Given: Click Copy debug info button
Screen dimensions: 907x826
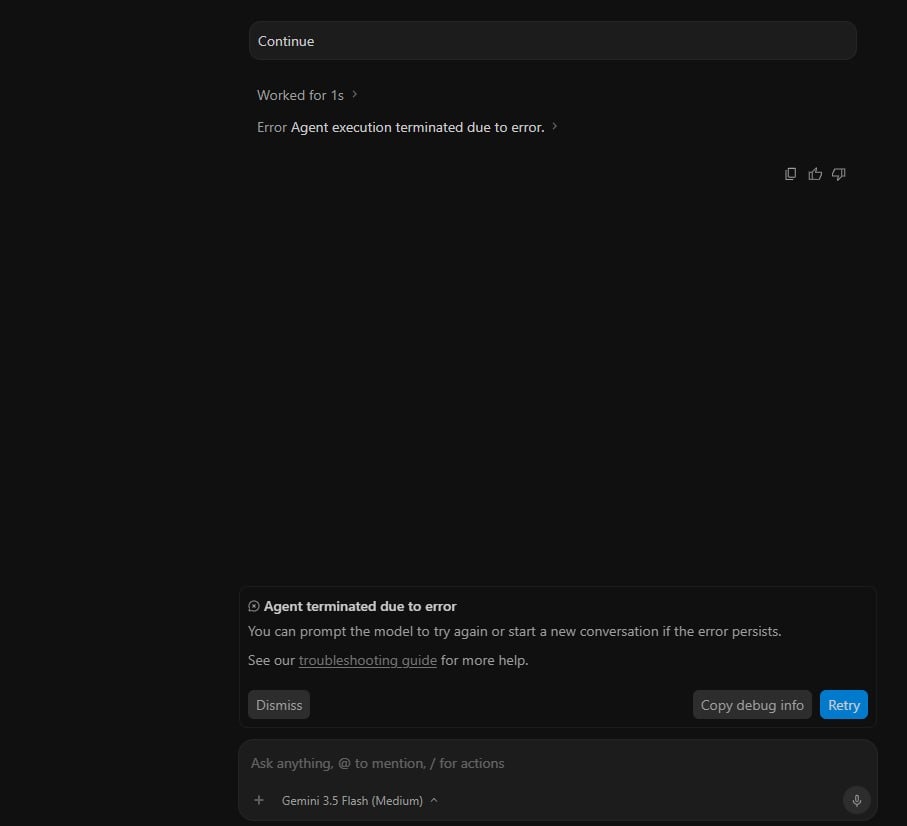Looking at the screenshot, I should 752,705.
